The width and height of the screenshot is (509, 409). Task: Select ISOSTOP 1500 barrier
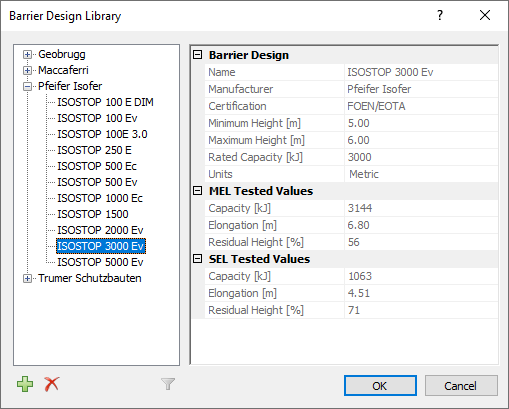(93, 214)
